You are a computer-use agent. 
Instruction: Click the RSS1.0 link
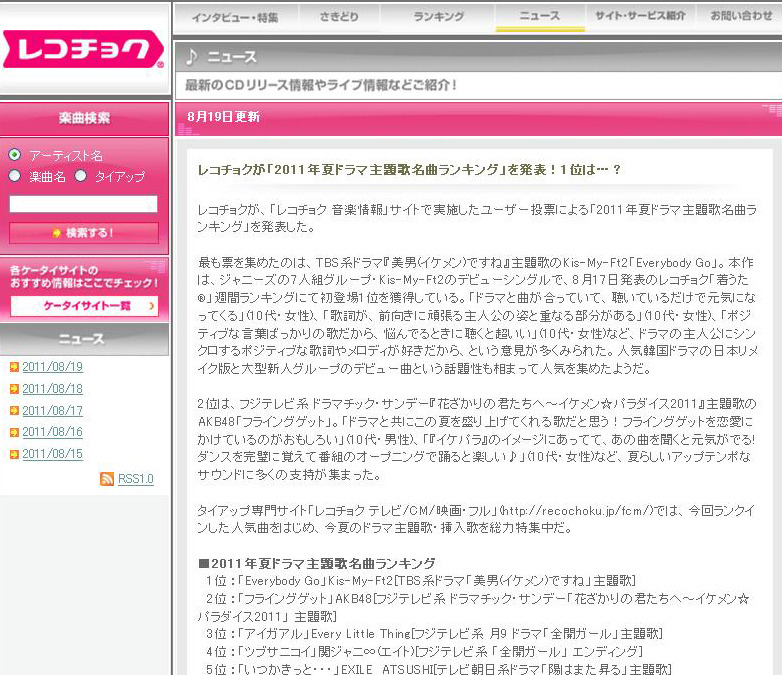click(136, 479)
